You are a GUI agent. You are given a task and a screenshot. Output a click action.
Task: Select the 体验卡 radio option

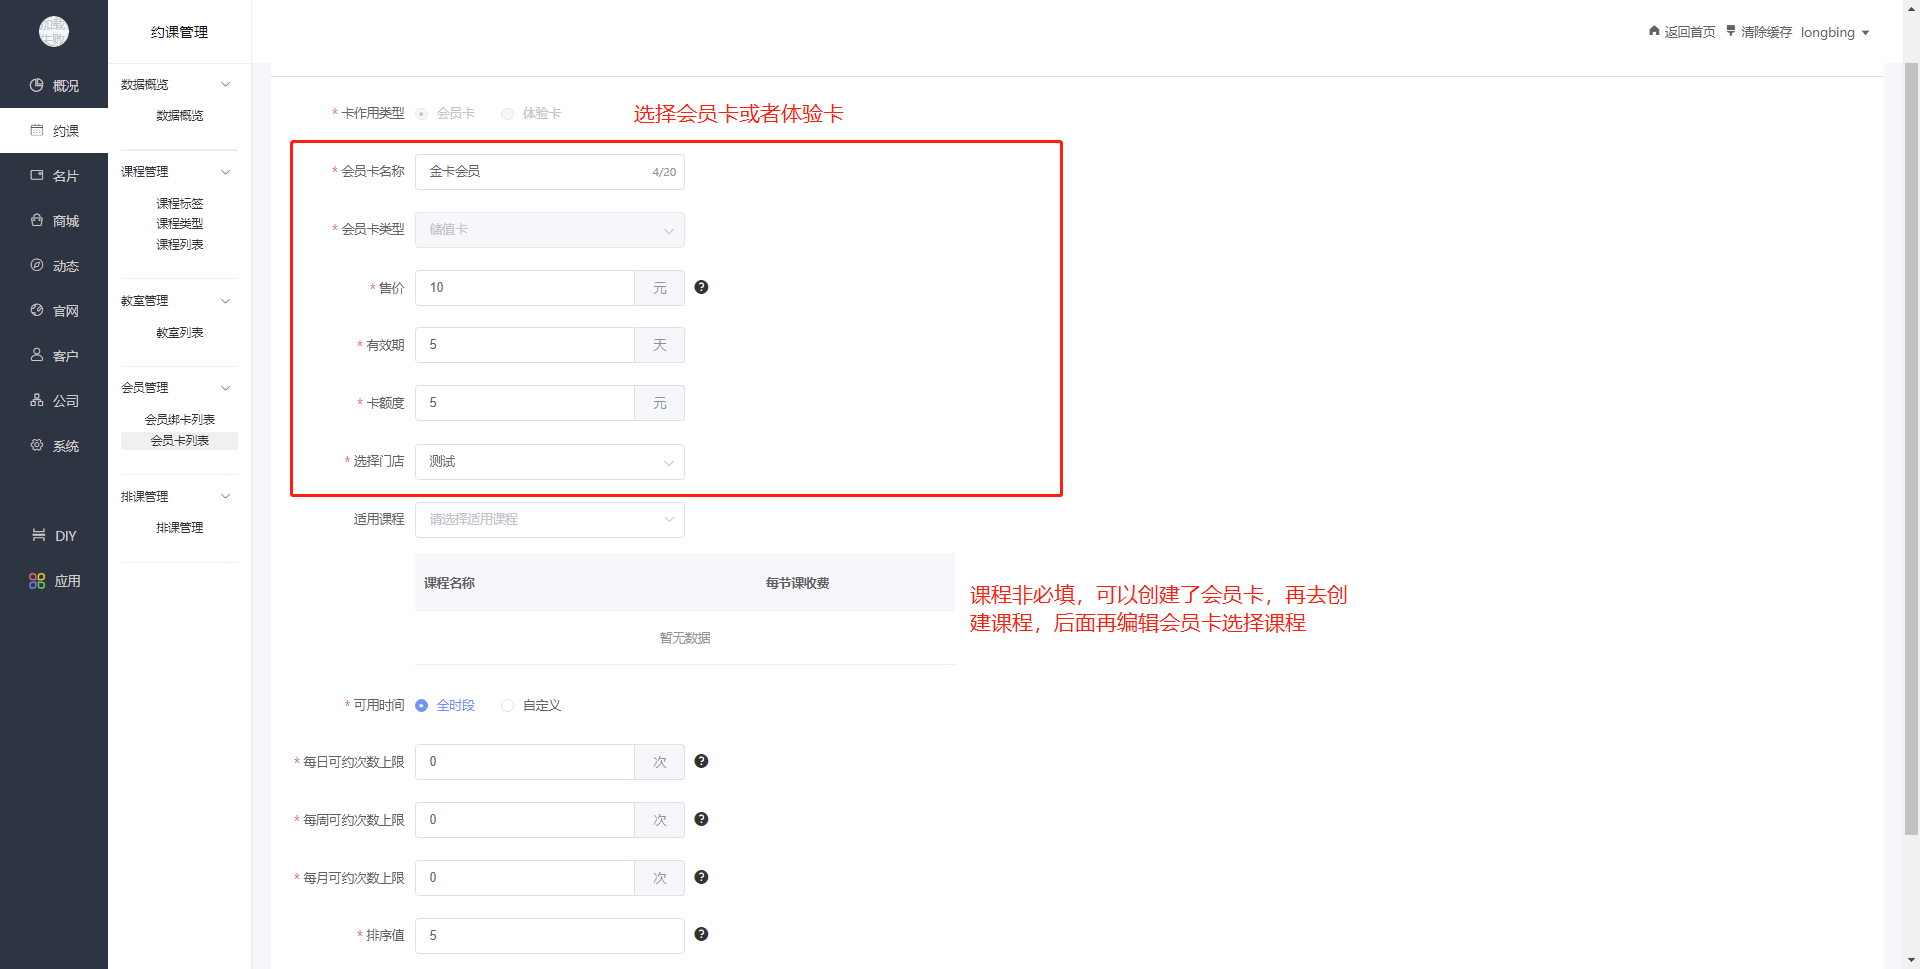(x=508, y=114)
